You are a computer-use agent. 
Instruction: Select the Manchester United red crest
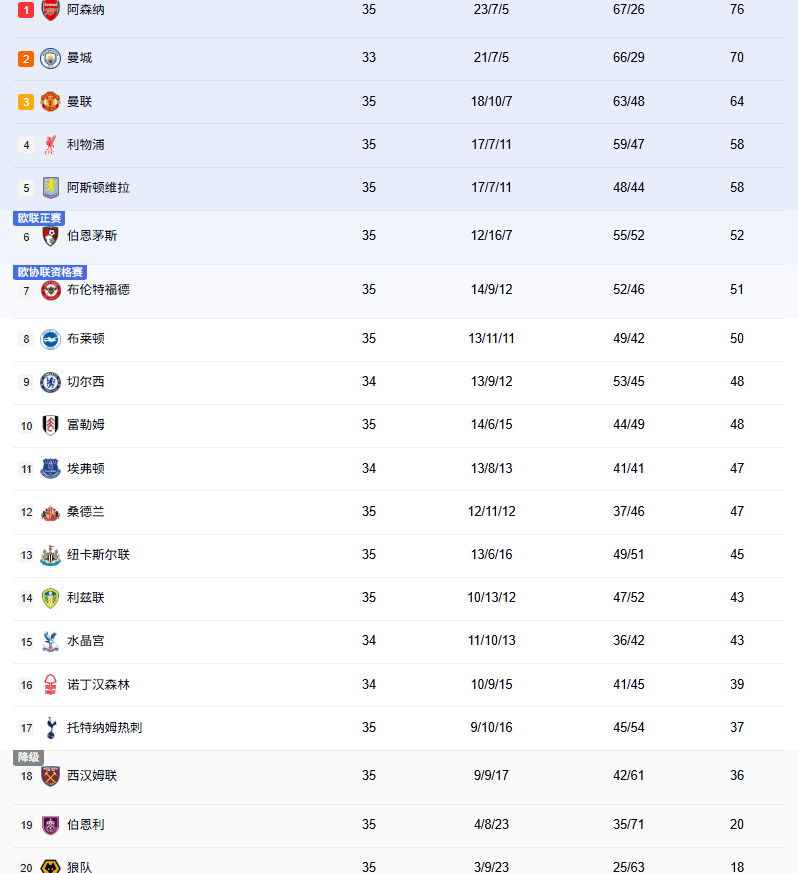tap(50, 101)
